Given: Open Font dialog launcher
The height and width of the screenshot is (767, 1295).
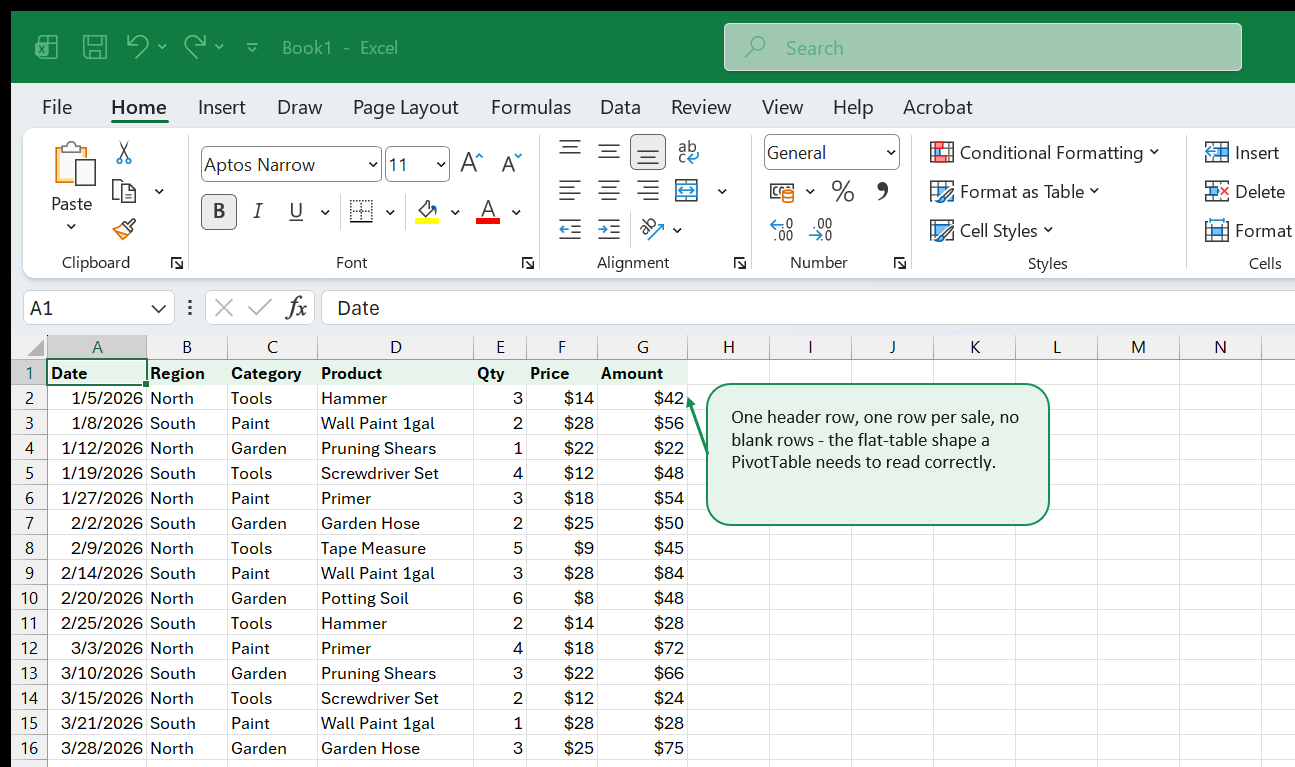Looking at the screenshot, I should pyautogui.click(x=527, y=263).
